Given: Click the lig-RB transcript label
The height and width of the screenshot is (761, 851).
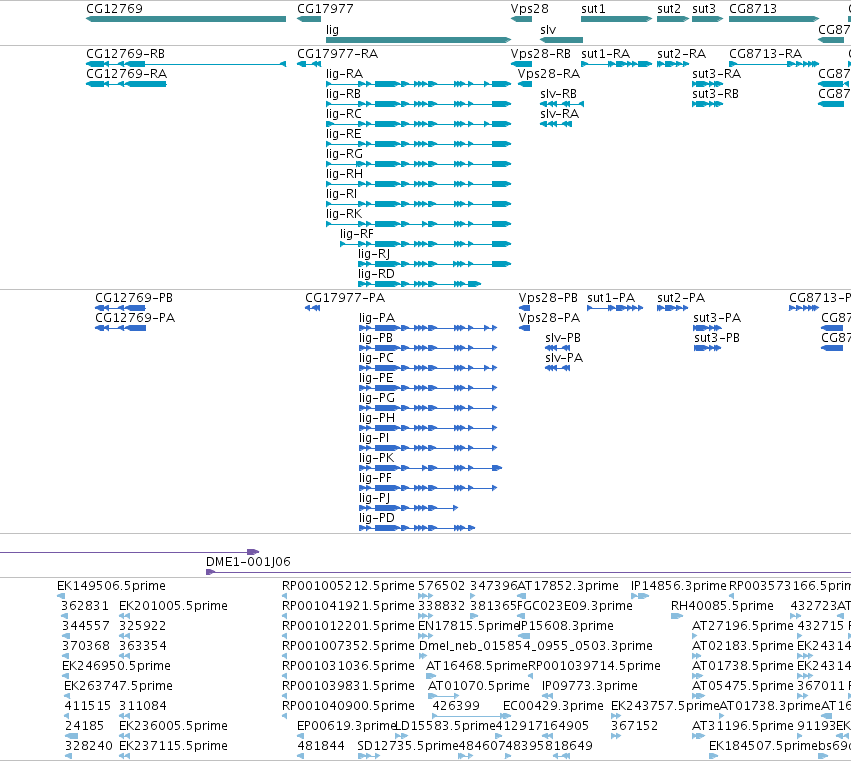Looking at the screenshot, I should coord(344,94).
